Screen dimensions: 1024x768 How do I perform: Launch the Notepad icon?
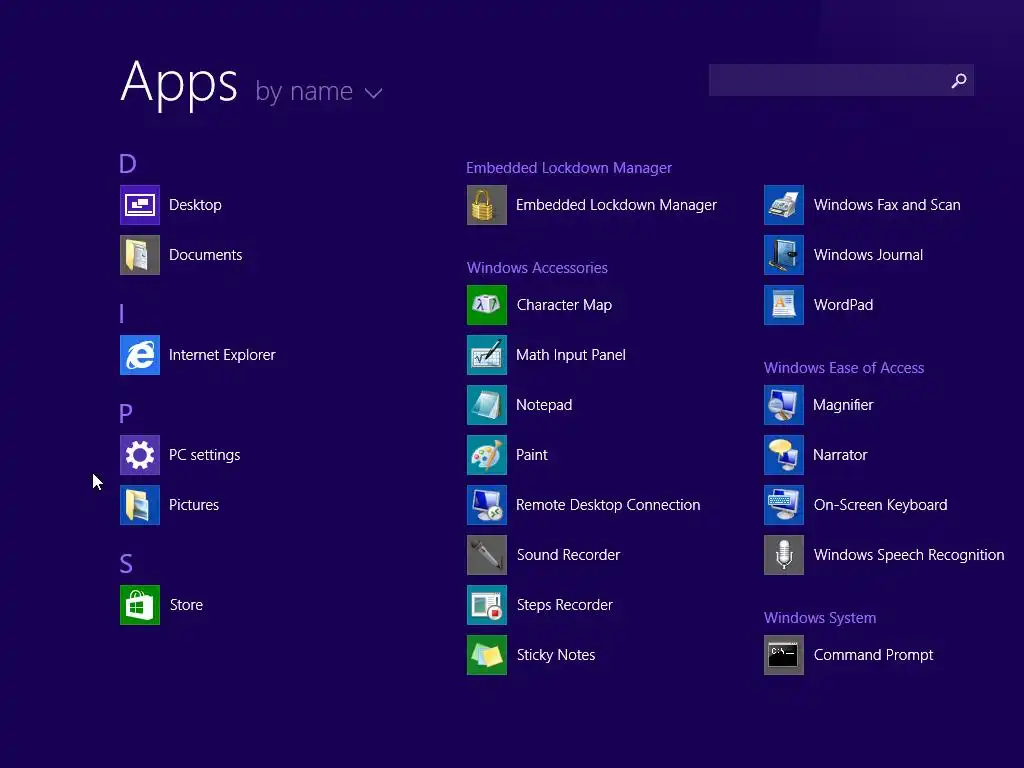pos(487,405)
